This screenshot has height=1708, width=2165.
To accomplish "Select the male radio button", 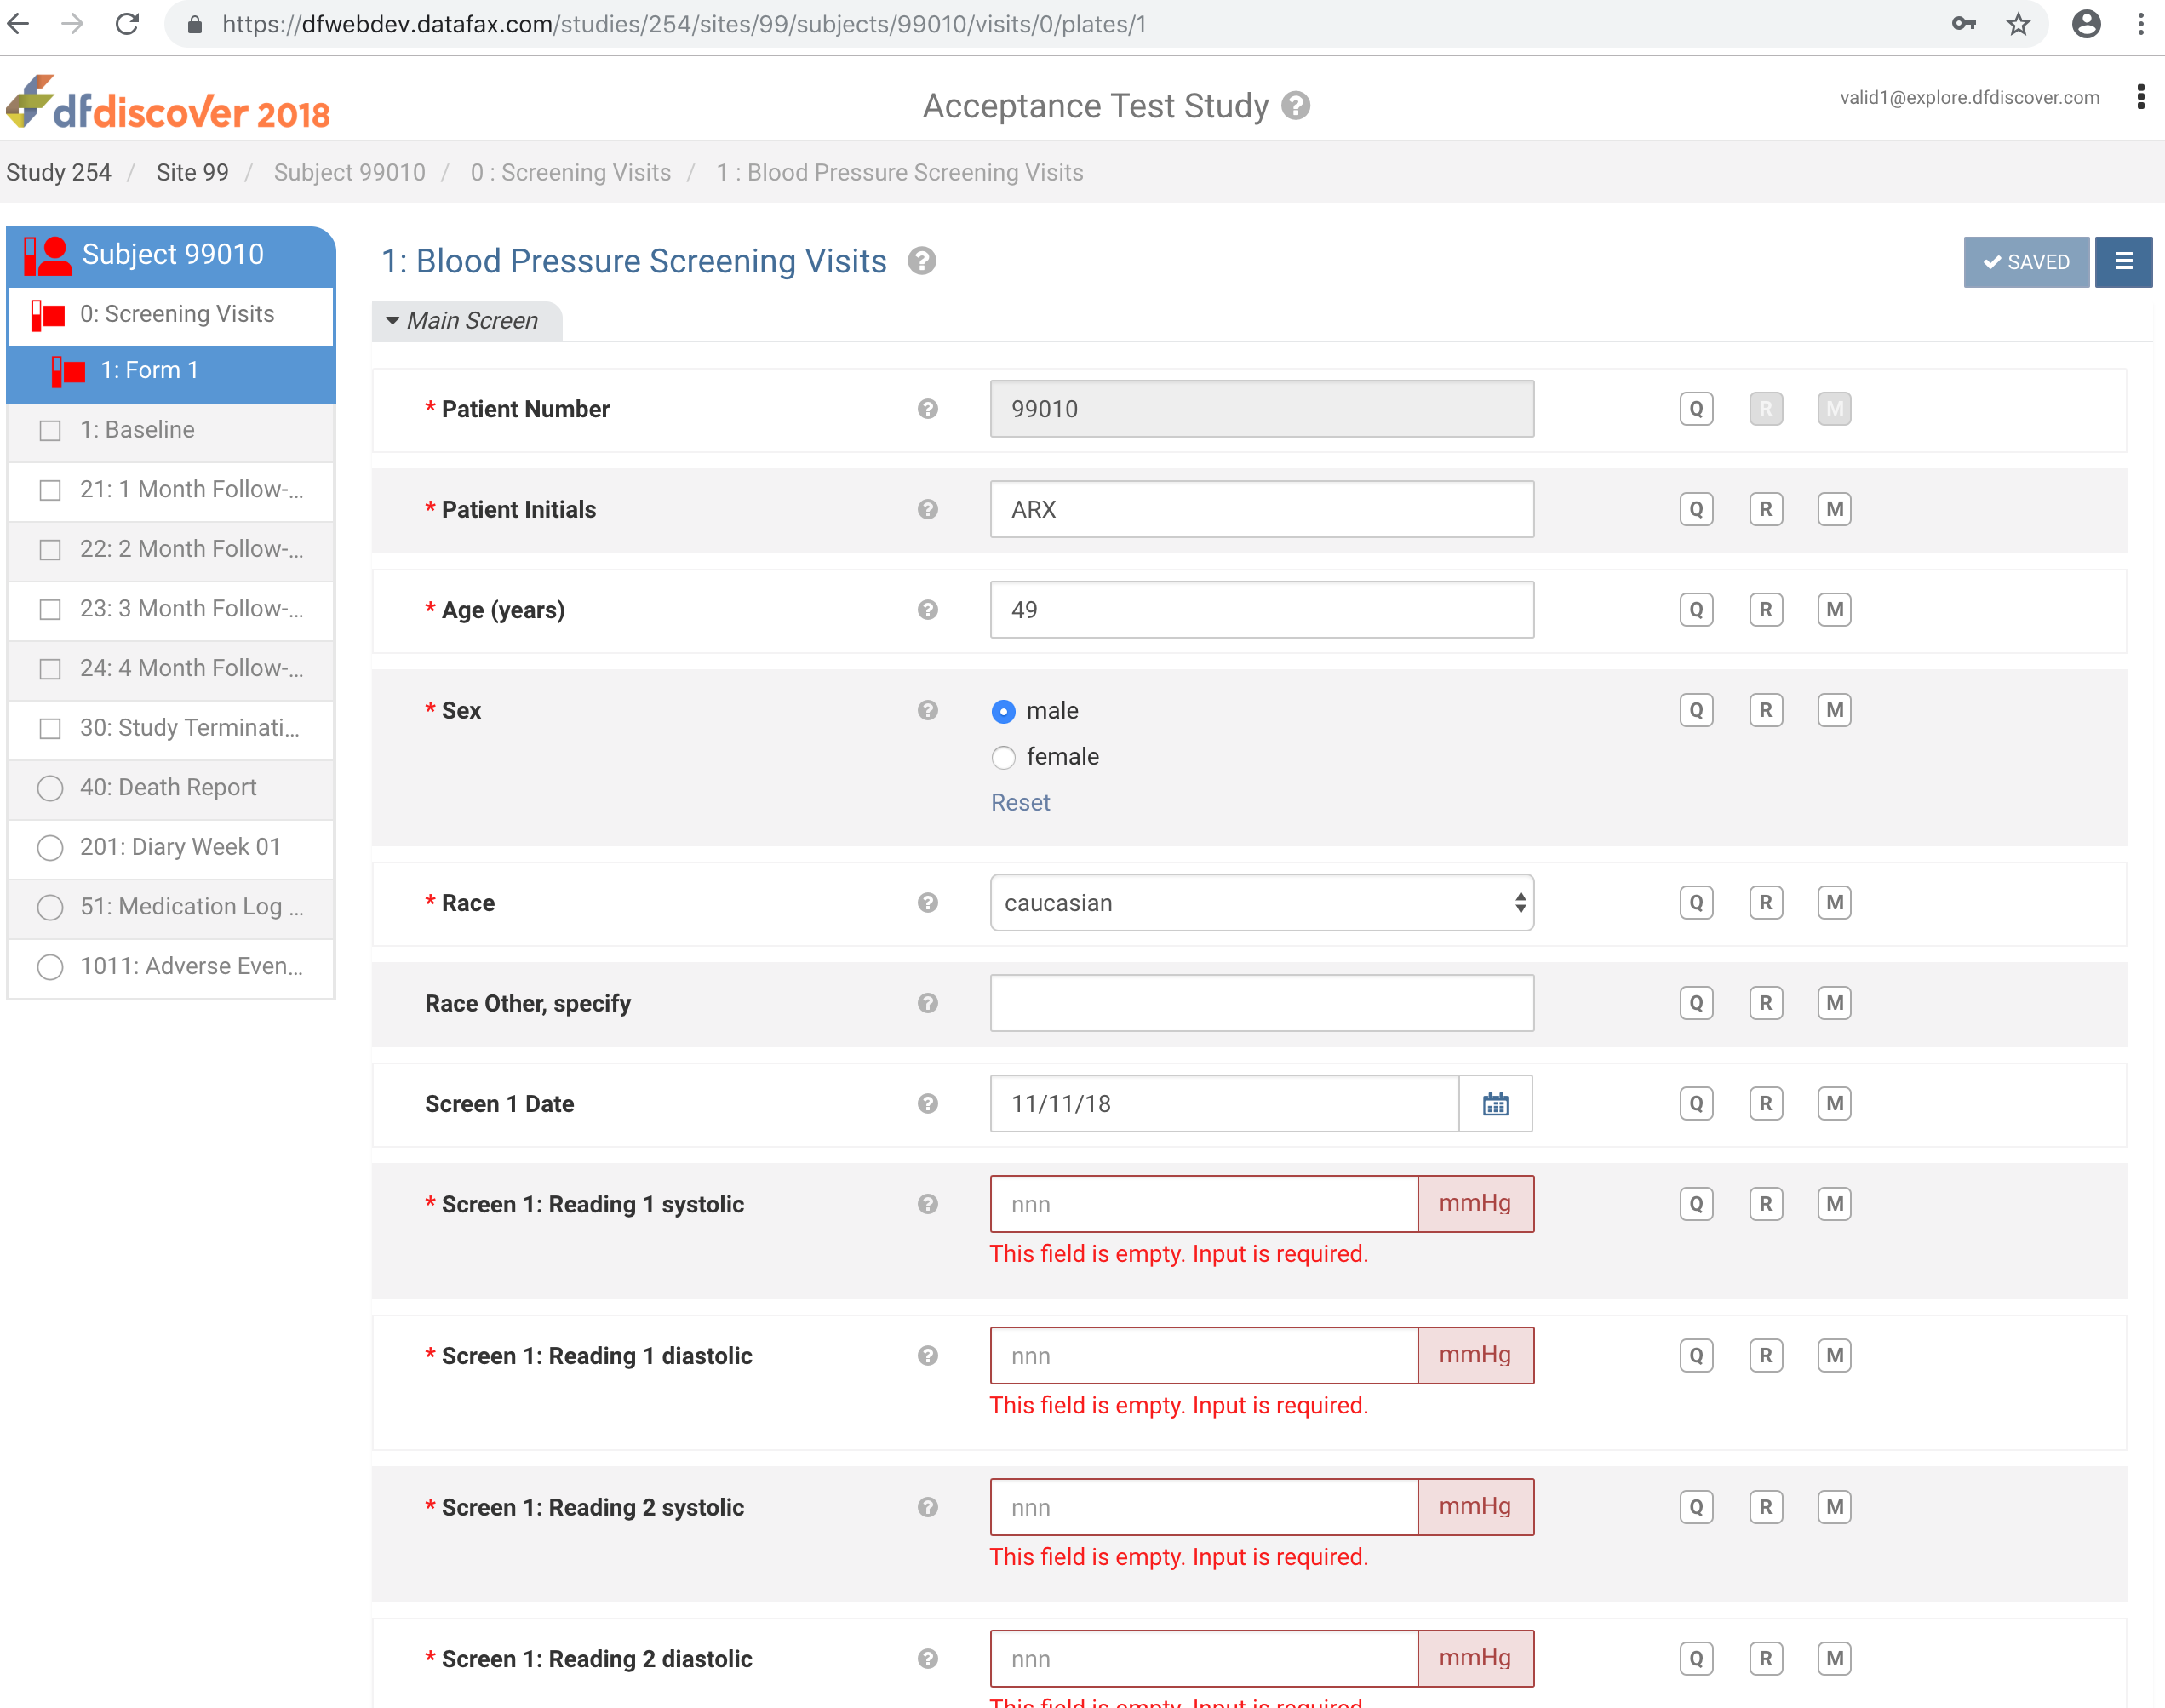I will (x=1003, y=711).
